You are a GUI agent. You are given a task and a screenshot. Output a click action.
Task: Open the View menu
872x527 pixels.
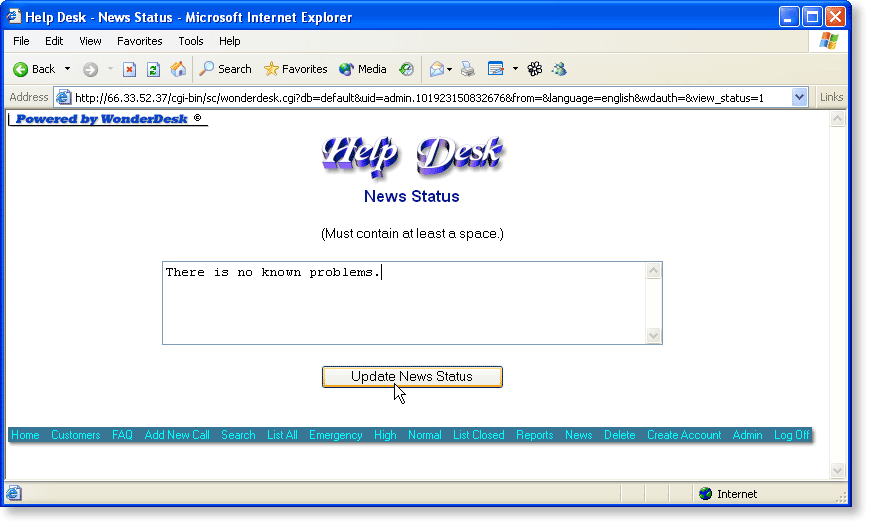click(x=90, y=41)
